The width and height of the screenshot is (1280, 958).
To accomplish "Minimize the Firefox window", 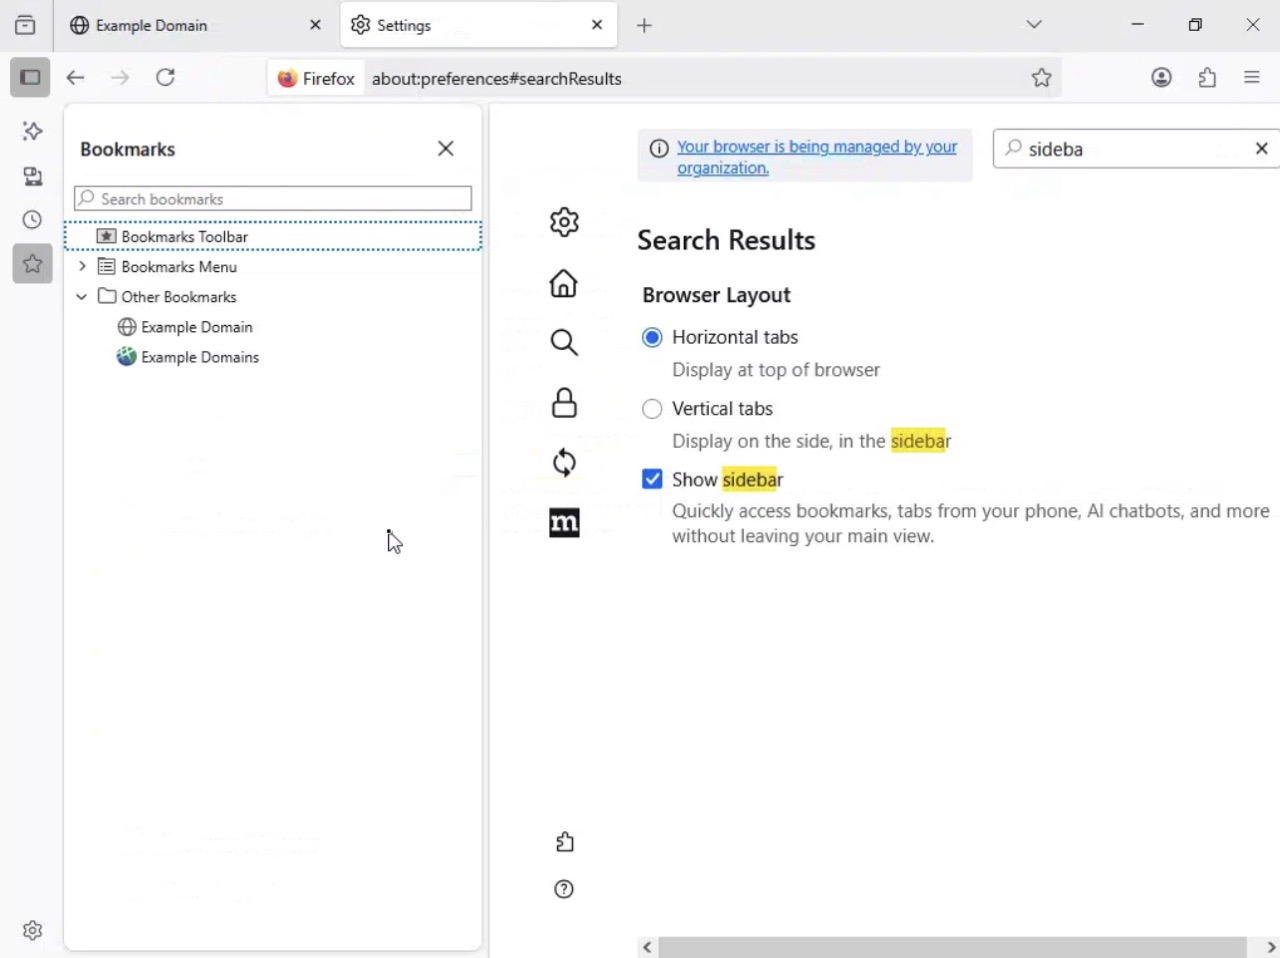I will (x=1137, y=25).
